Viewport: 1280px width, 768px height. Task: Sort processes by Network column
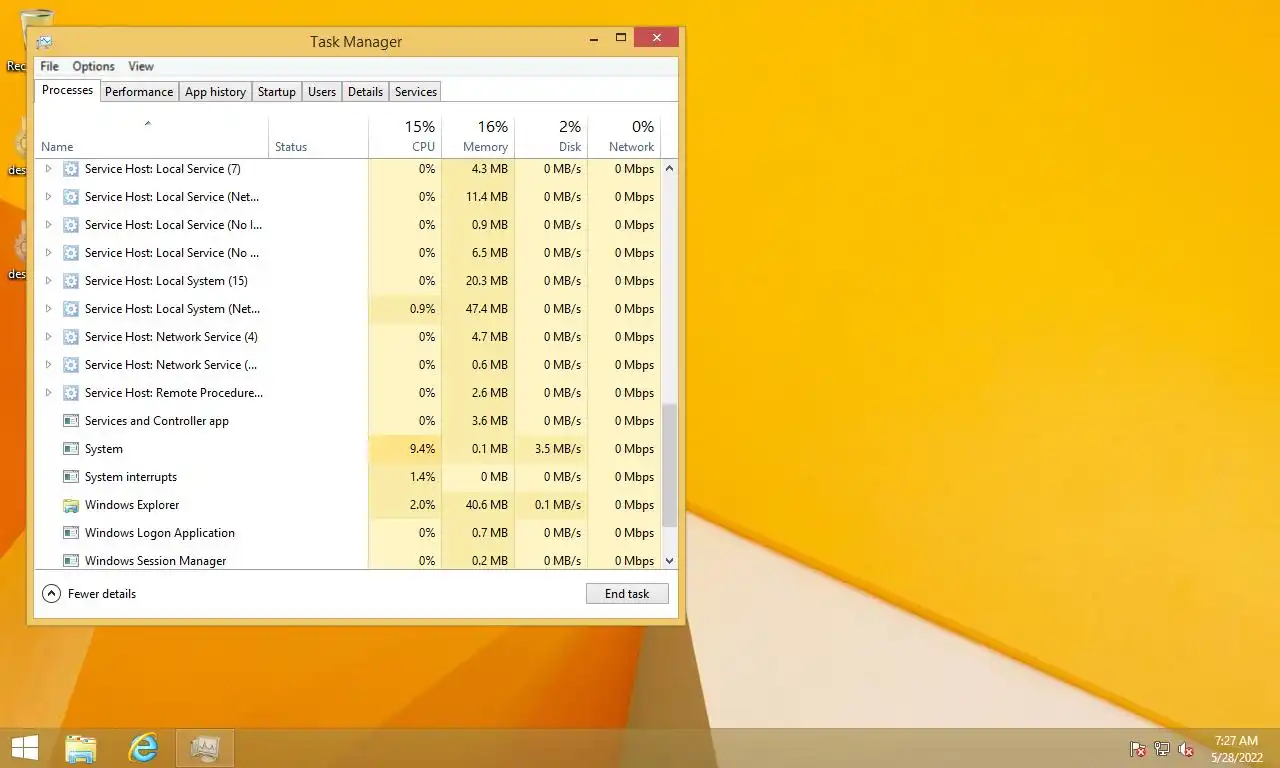(624, 137)
